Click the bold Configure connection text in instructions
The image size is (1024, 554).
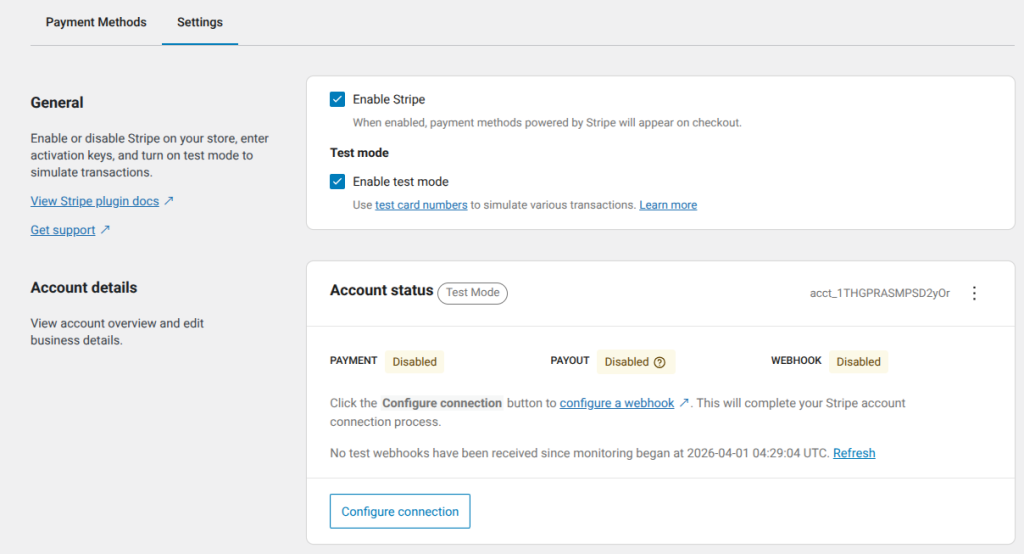[442, 403]
